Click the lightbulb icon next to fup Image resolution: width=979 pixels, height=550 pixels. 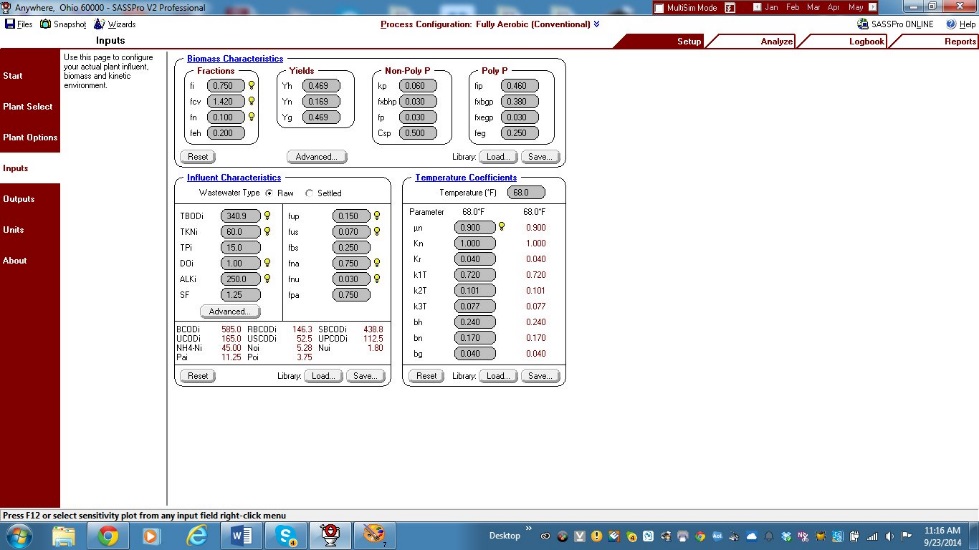[x=376, y=215]
